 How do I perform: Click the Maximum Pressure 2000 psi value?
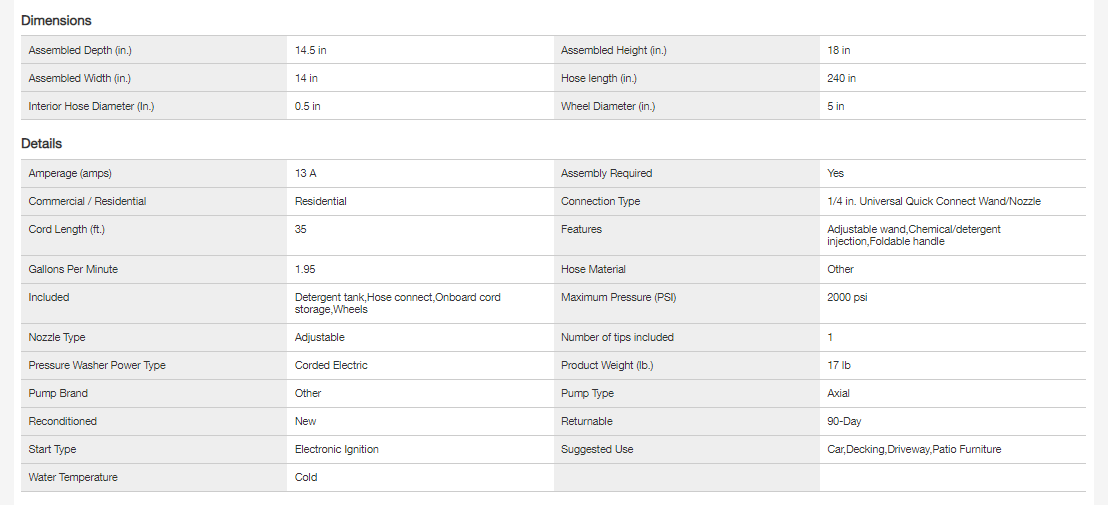point(847,297)
